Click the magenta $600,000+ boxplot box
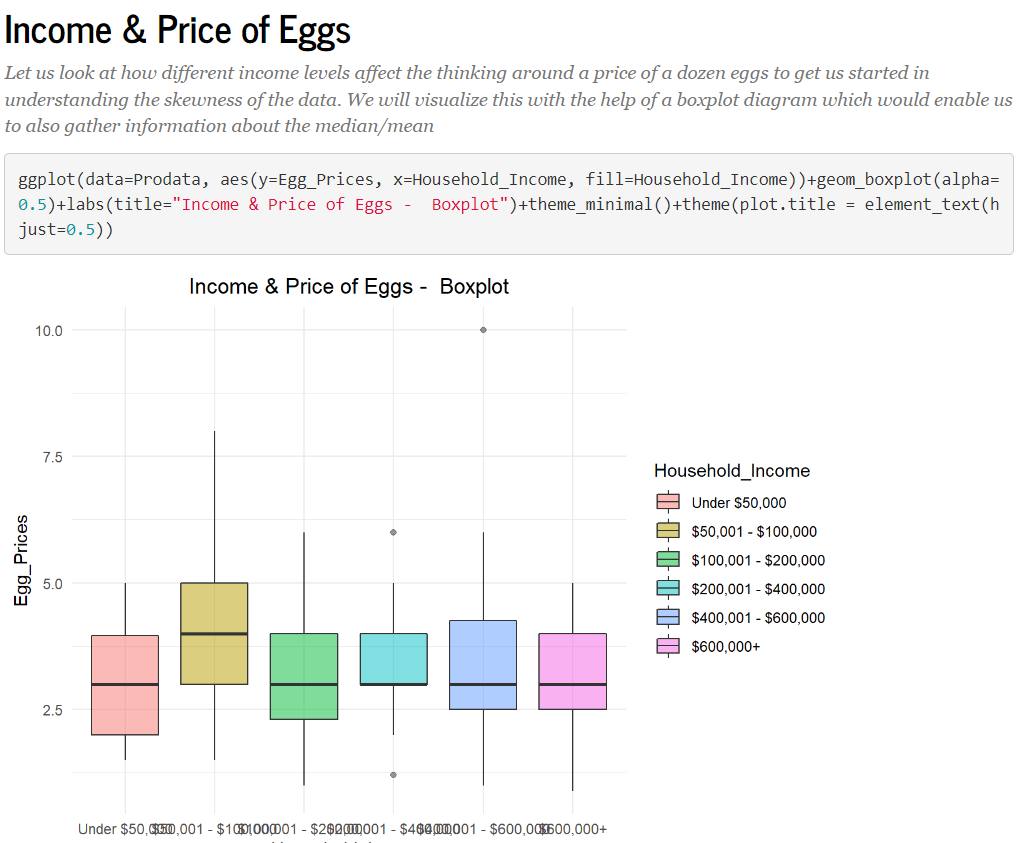The width and height of the screenshot is (1027, 843). (x=572, y=671)
